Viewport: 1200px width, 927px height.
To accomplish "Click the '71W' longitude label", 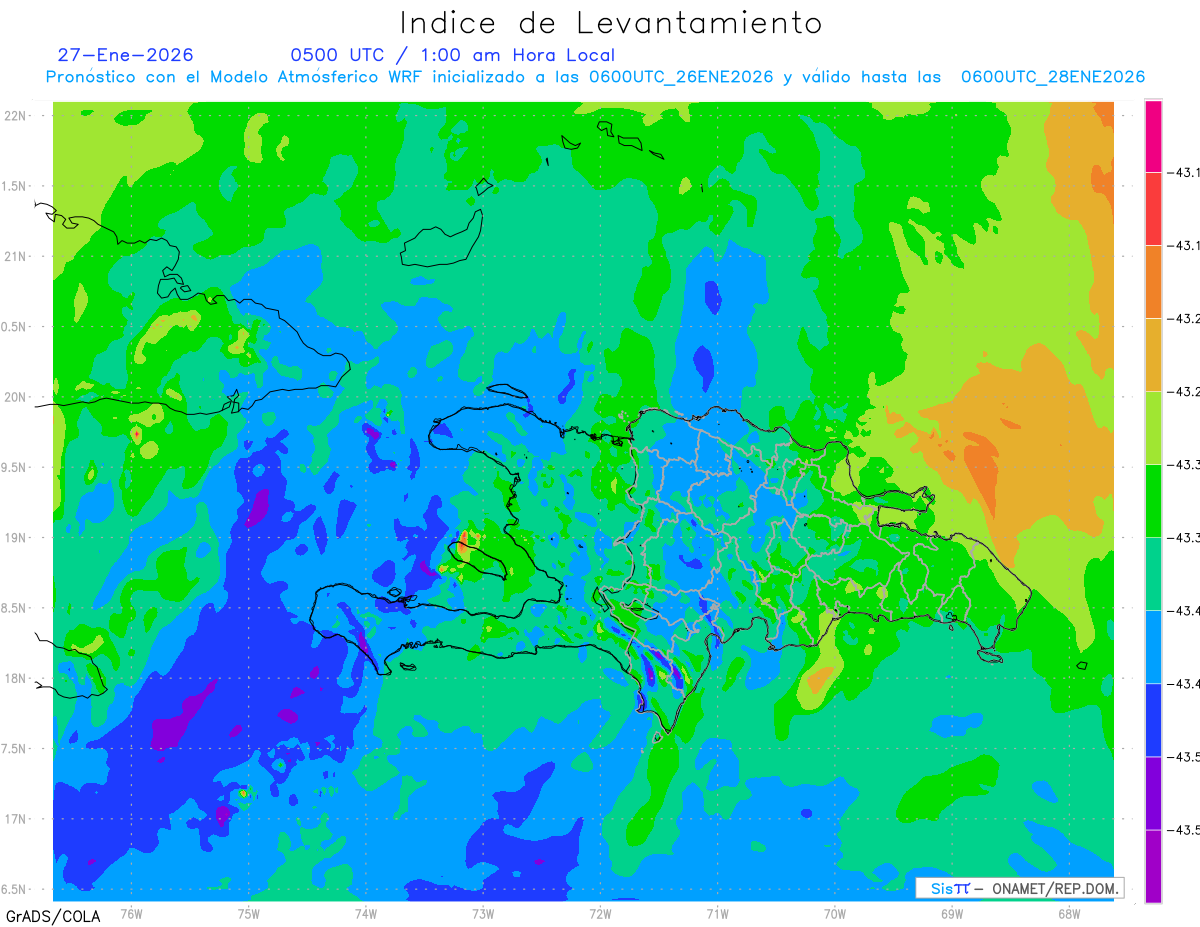I will coord(717,913).
